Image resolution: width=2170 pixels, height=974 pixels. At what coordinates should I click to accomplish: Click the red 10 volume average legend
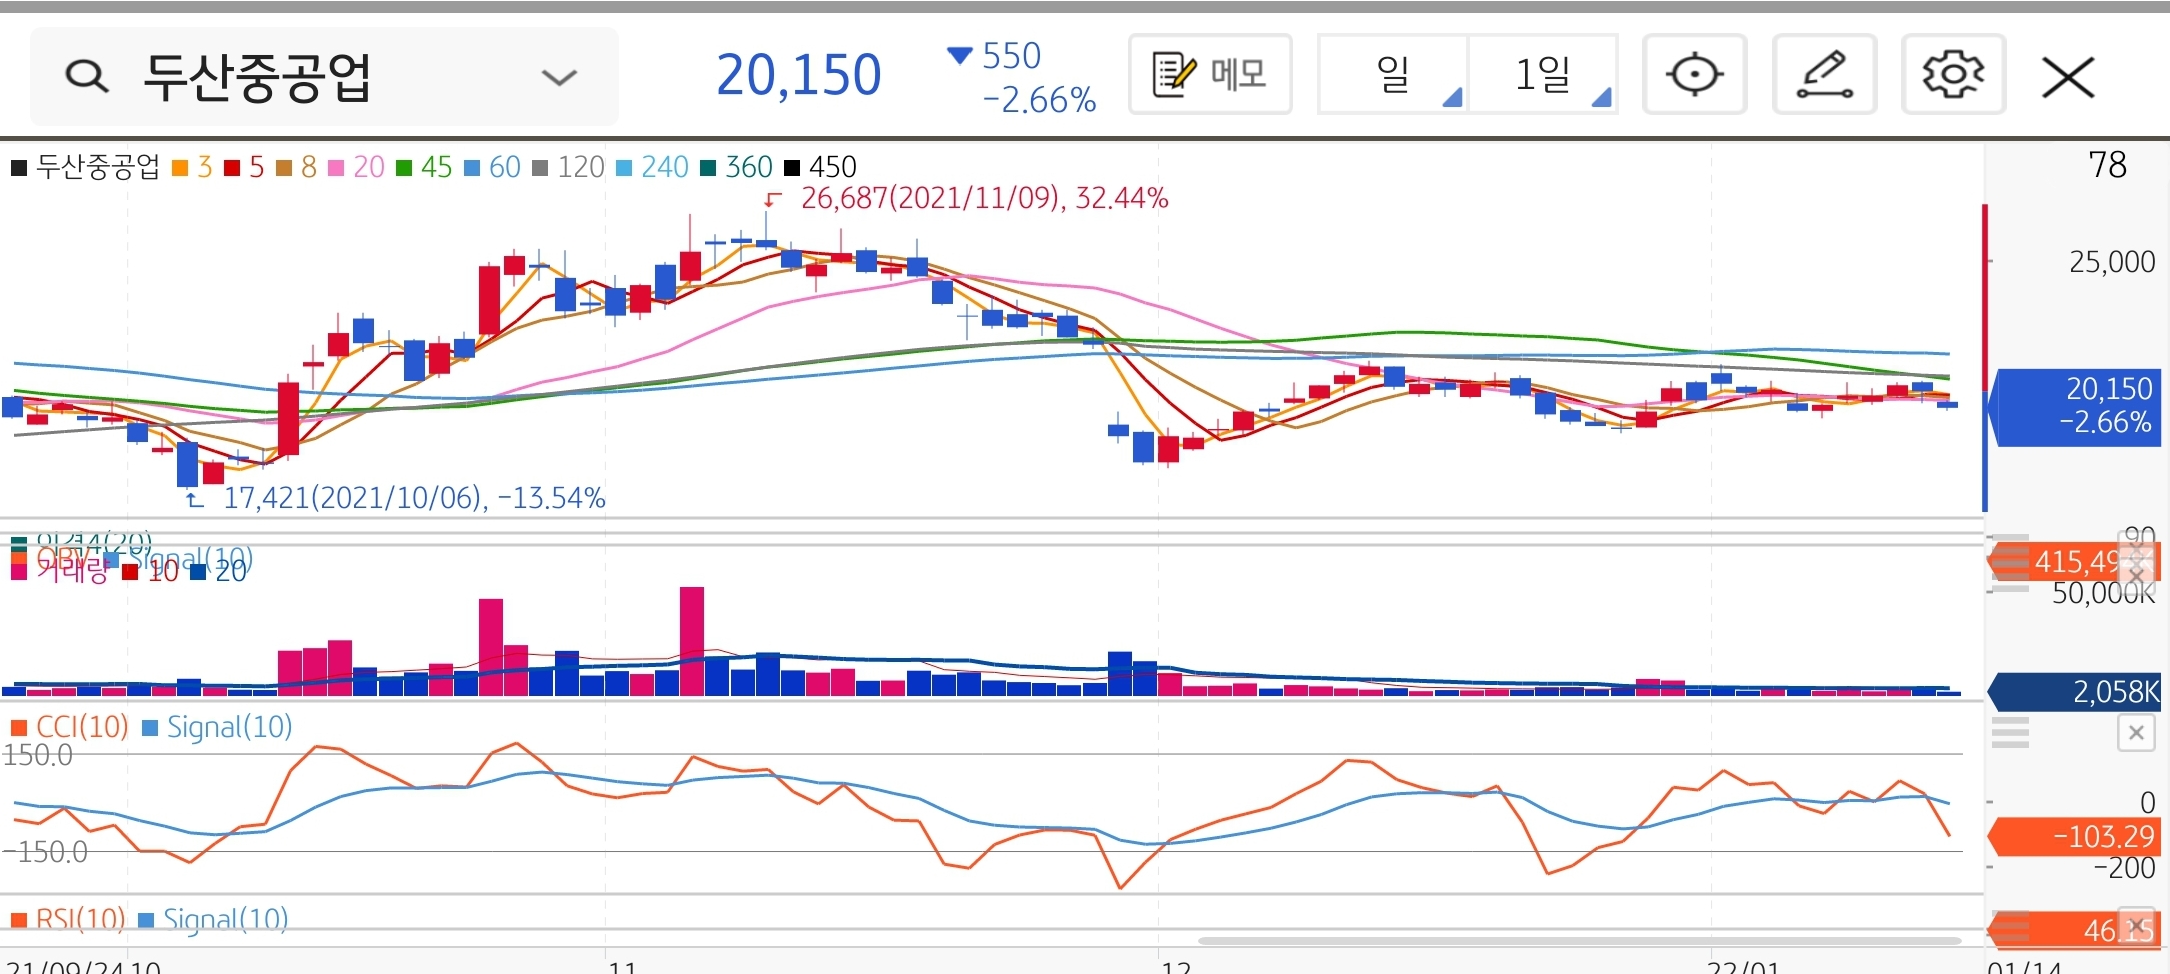pos(150,572)
